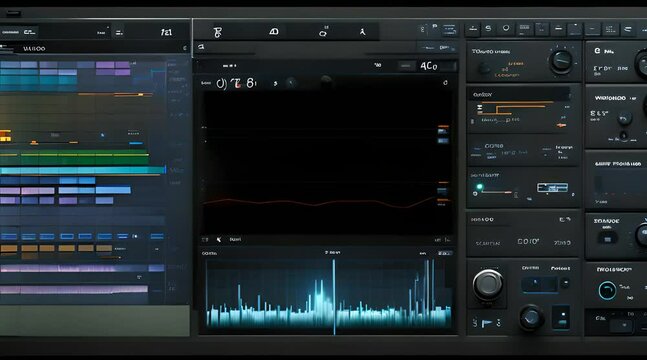The image size is (647, 360).
Task: Select the D-shaped icon in the center toolbar
Action: (274, 32)
